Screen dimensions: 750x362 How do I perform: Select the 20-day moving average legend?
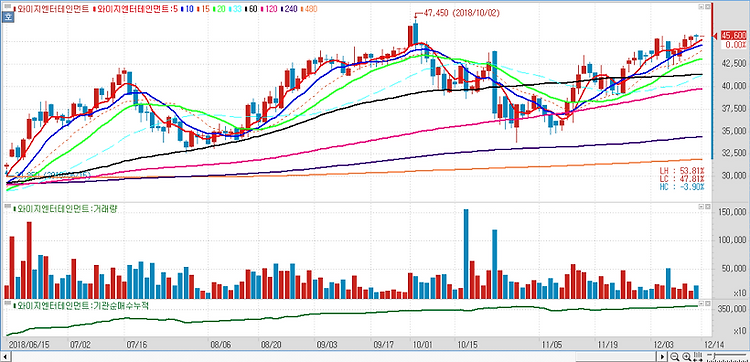220,9
